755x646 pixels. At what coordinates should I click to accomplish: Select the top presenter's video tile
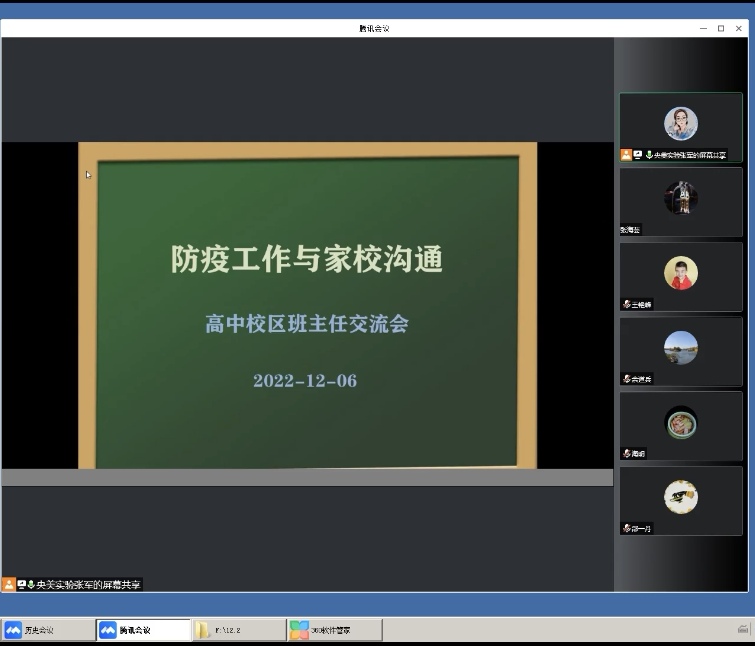pos(681,127)
